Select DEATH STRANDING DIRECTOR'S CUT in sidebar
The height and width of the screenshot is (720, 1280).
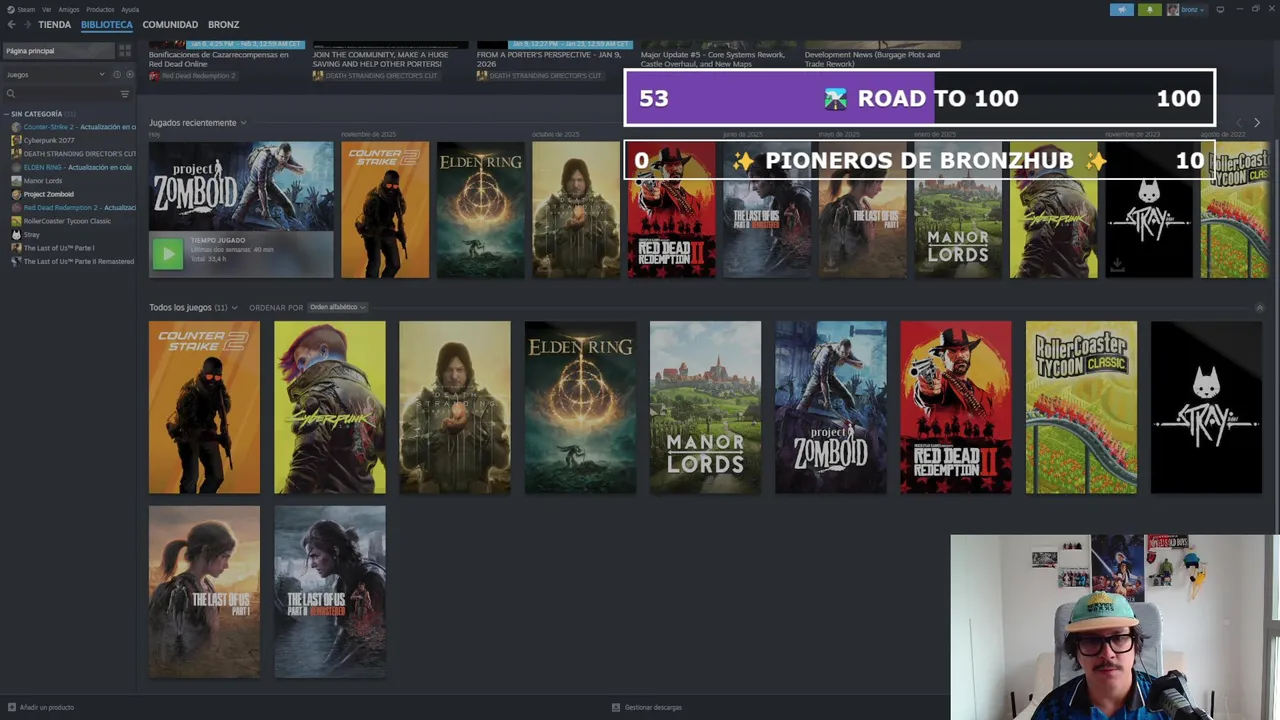point(73,154)
